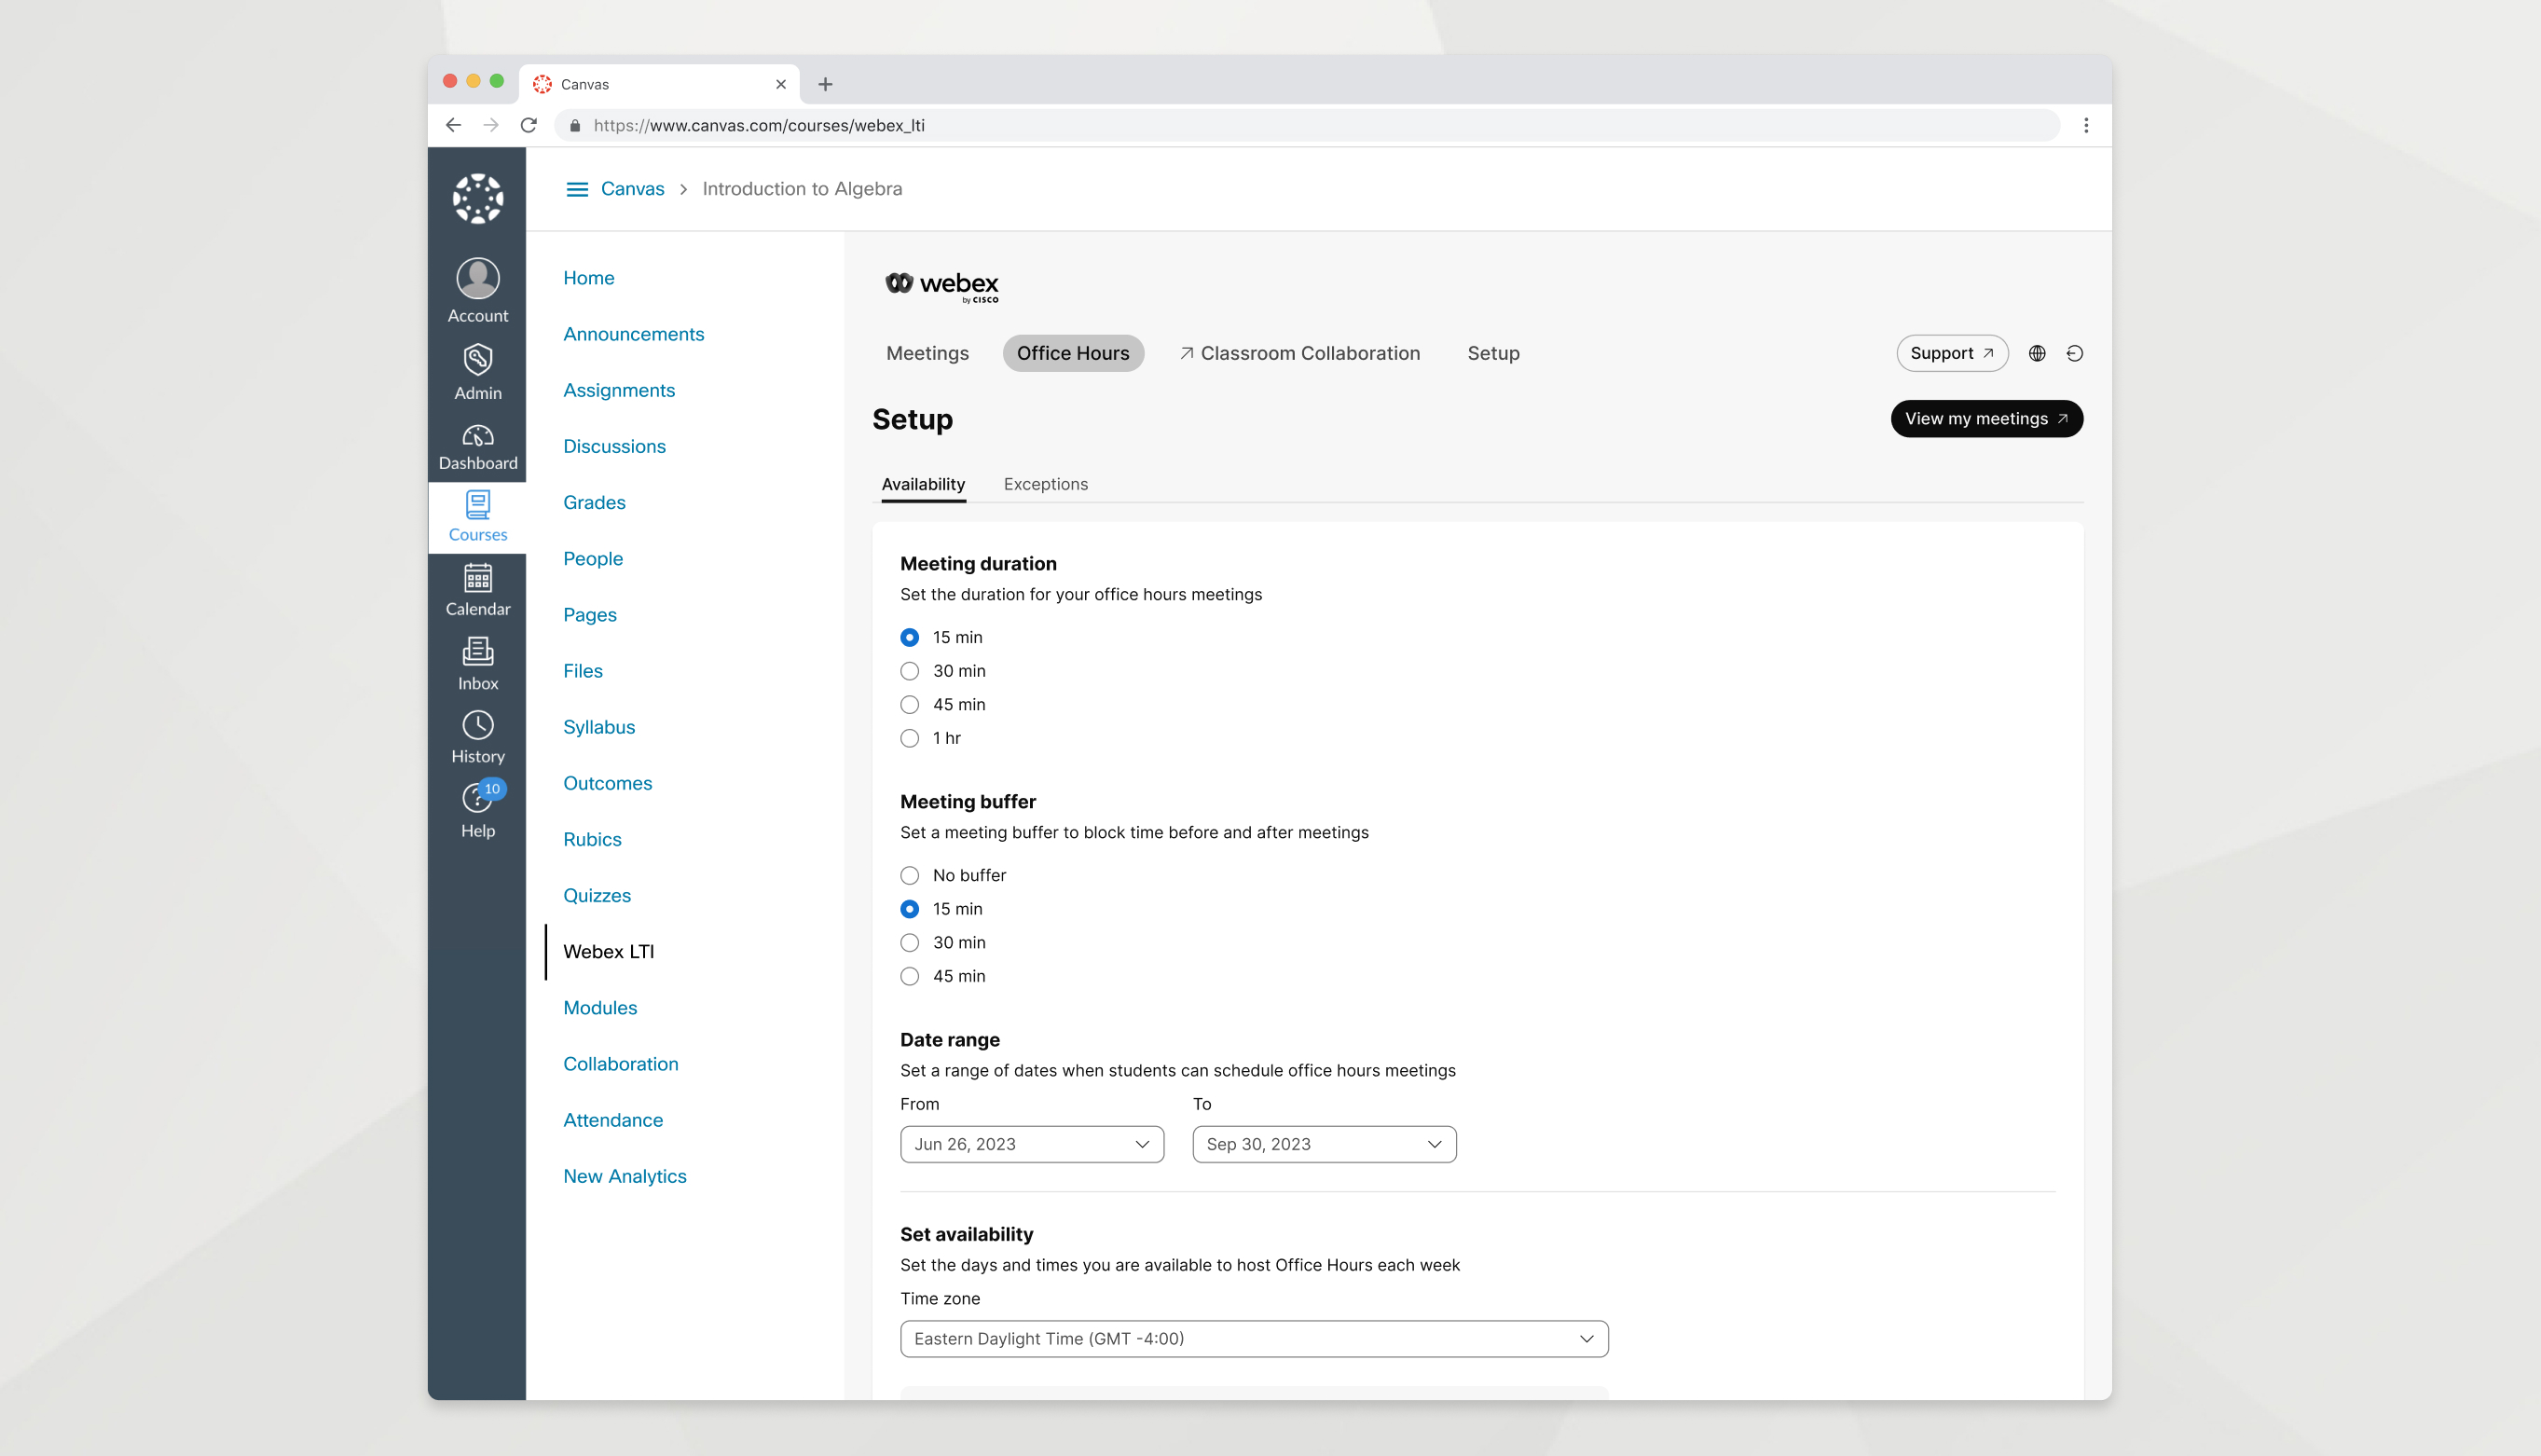
Task: Click the Setup top navigation tab
Action: point(1494,352)
